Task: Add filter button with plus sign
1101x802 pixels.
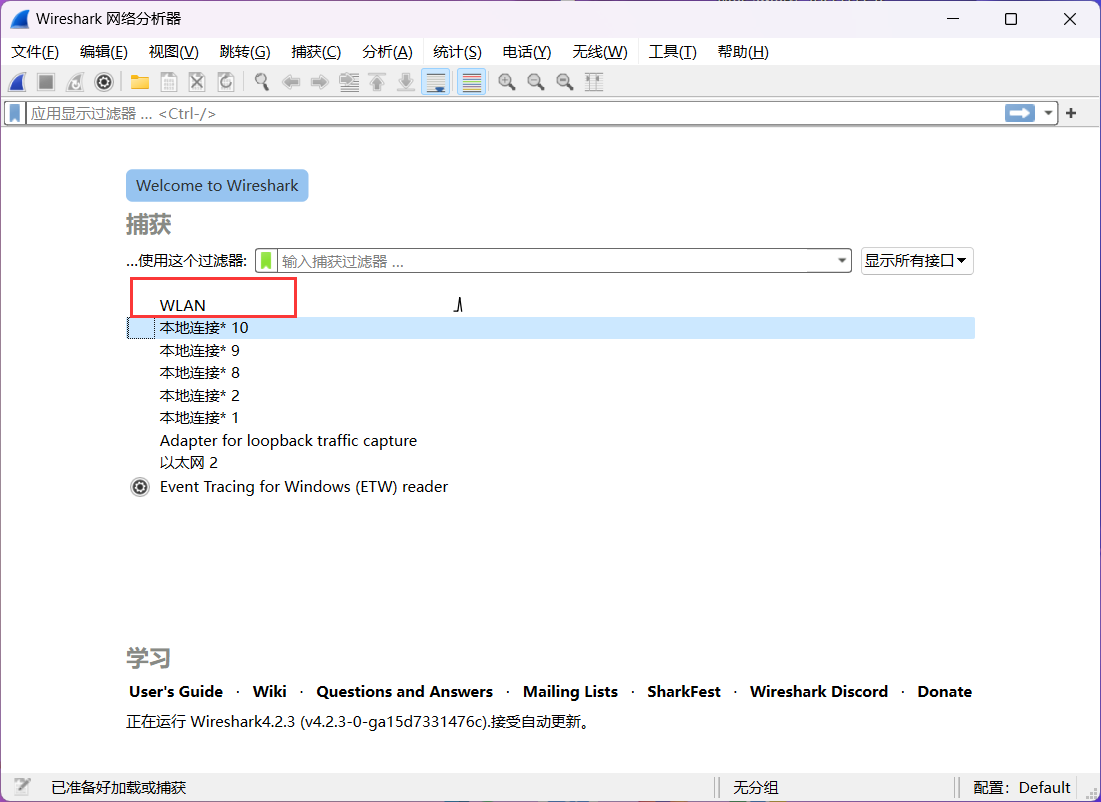Action: [x=1071, y=113]
